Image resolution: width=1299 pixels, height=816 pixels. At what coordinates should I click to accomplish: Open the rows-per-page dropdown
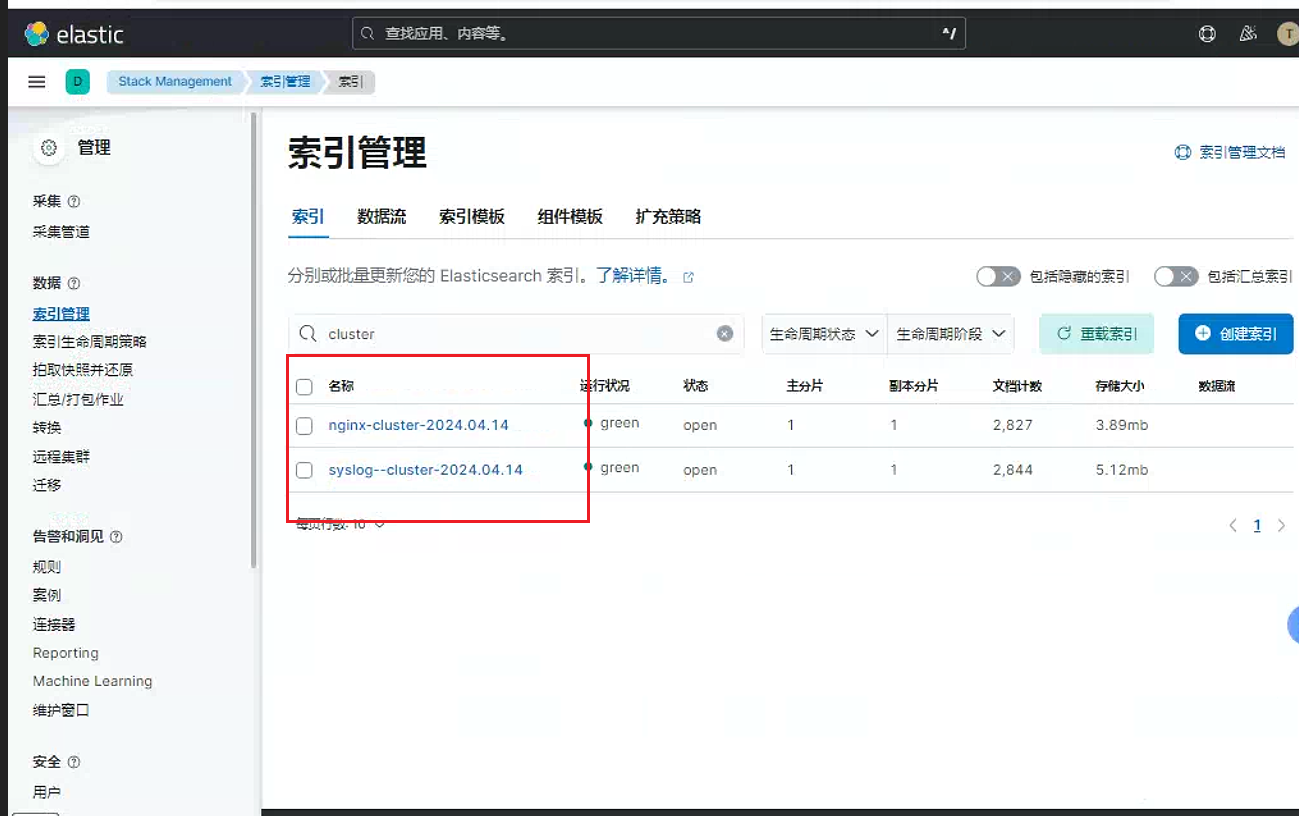(x=341, y=524)
